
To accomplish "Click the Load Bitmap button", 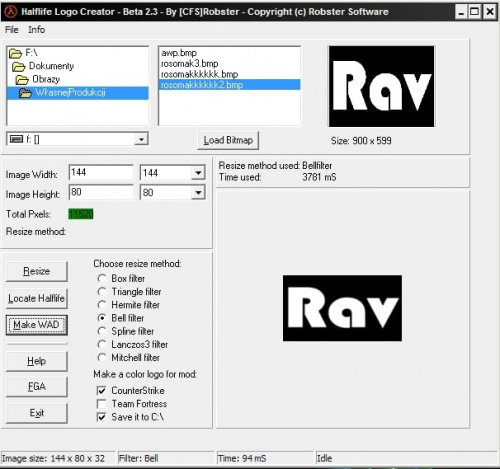I will tap(228, 140).
